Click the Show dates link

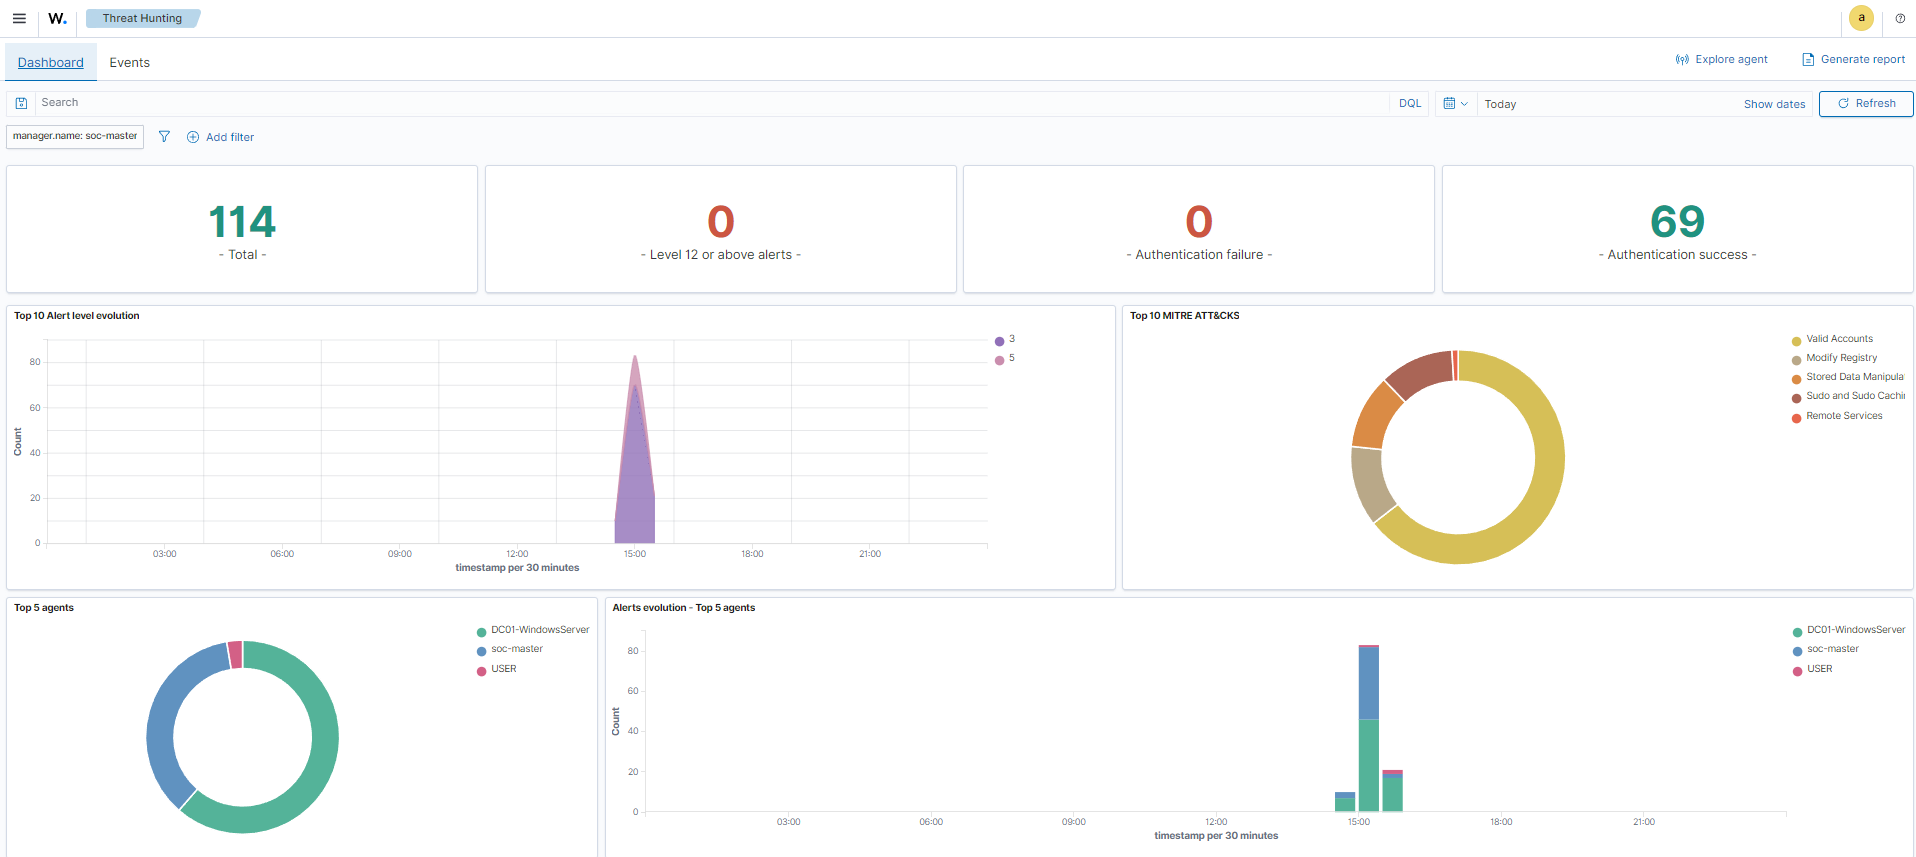coord(1774,104)
